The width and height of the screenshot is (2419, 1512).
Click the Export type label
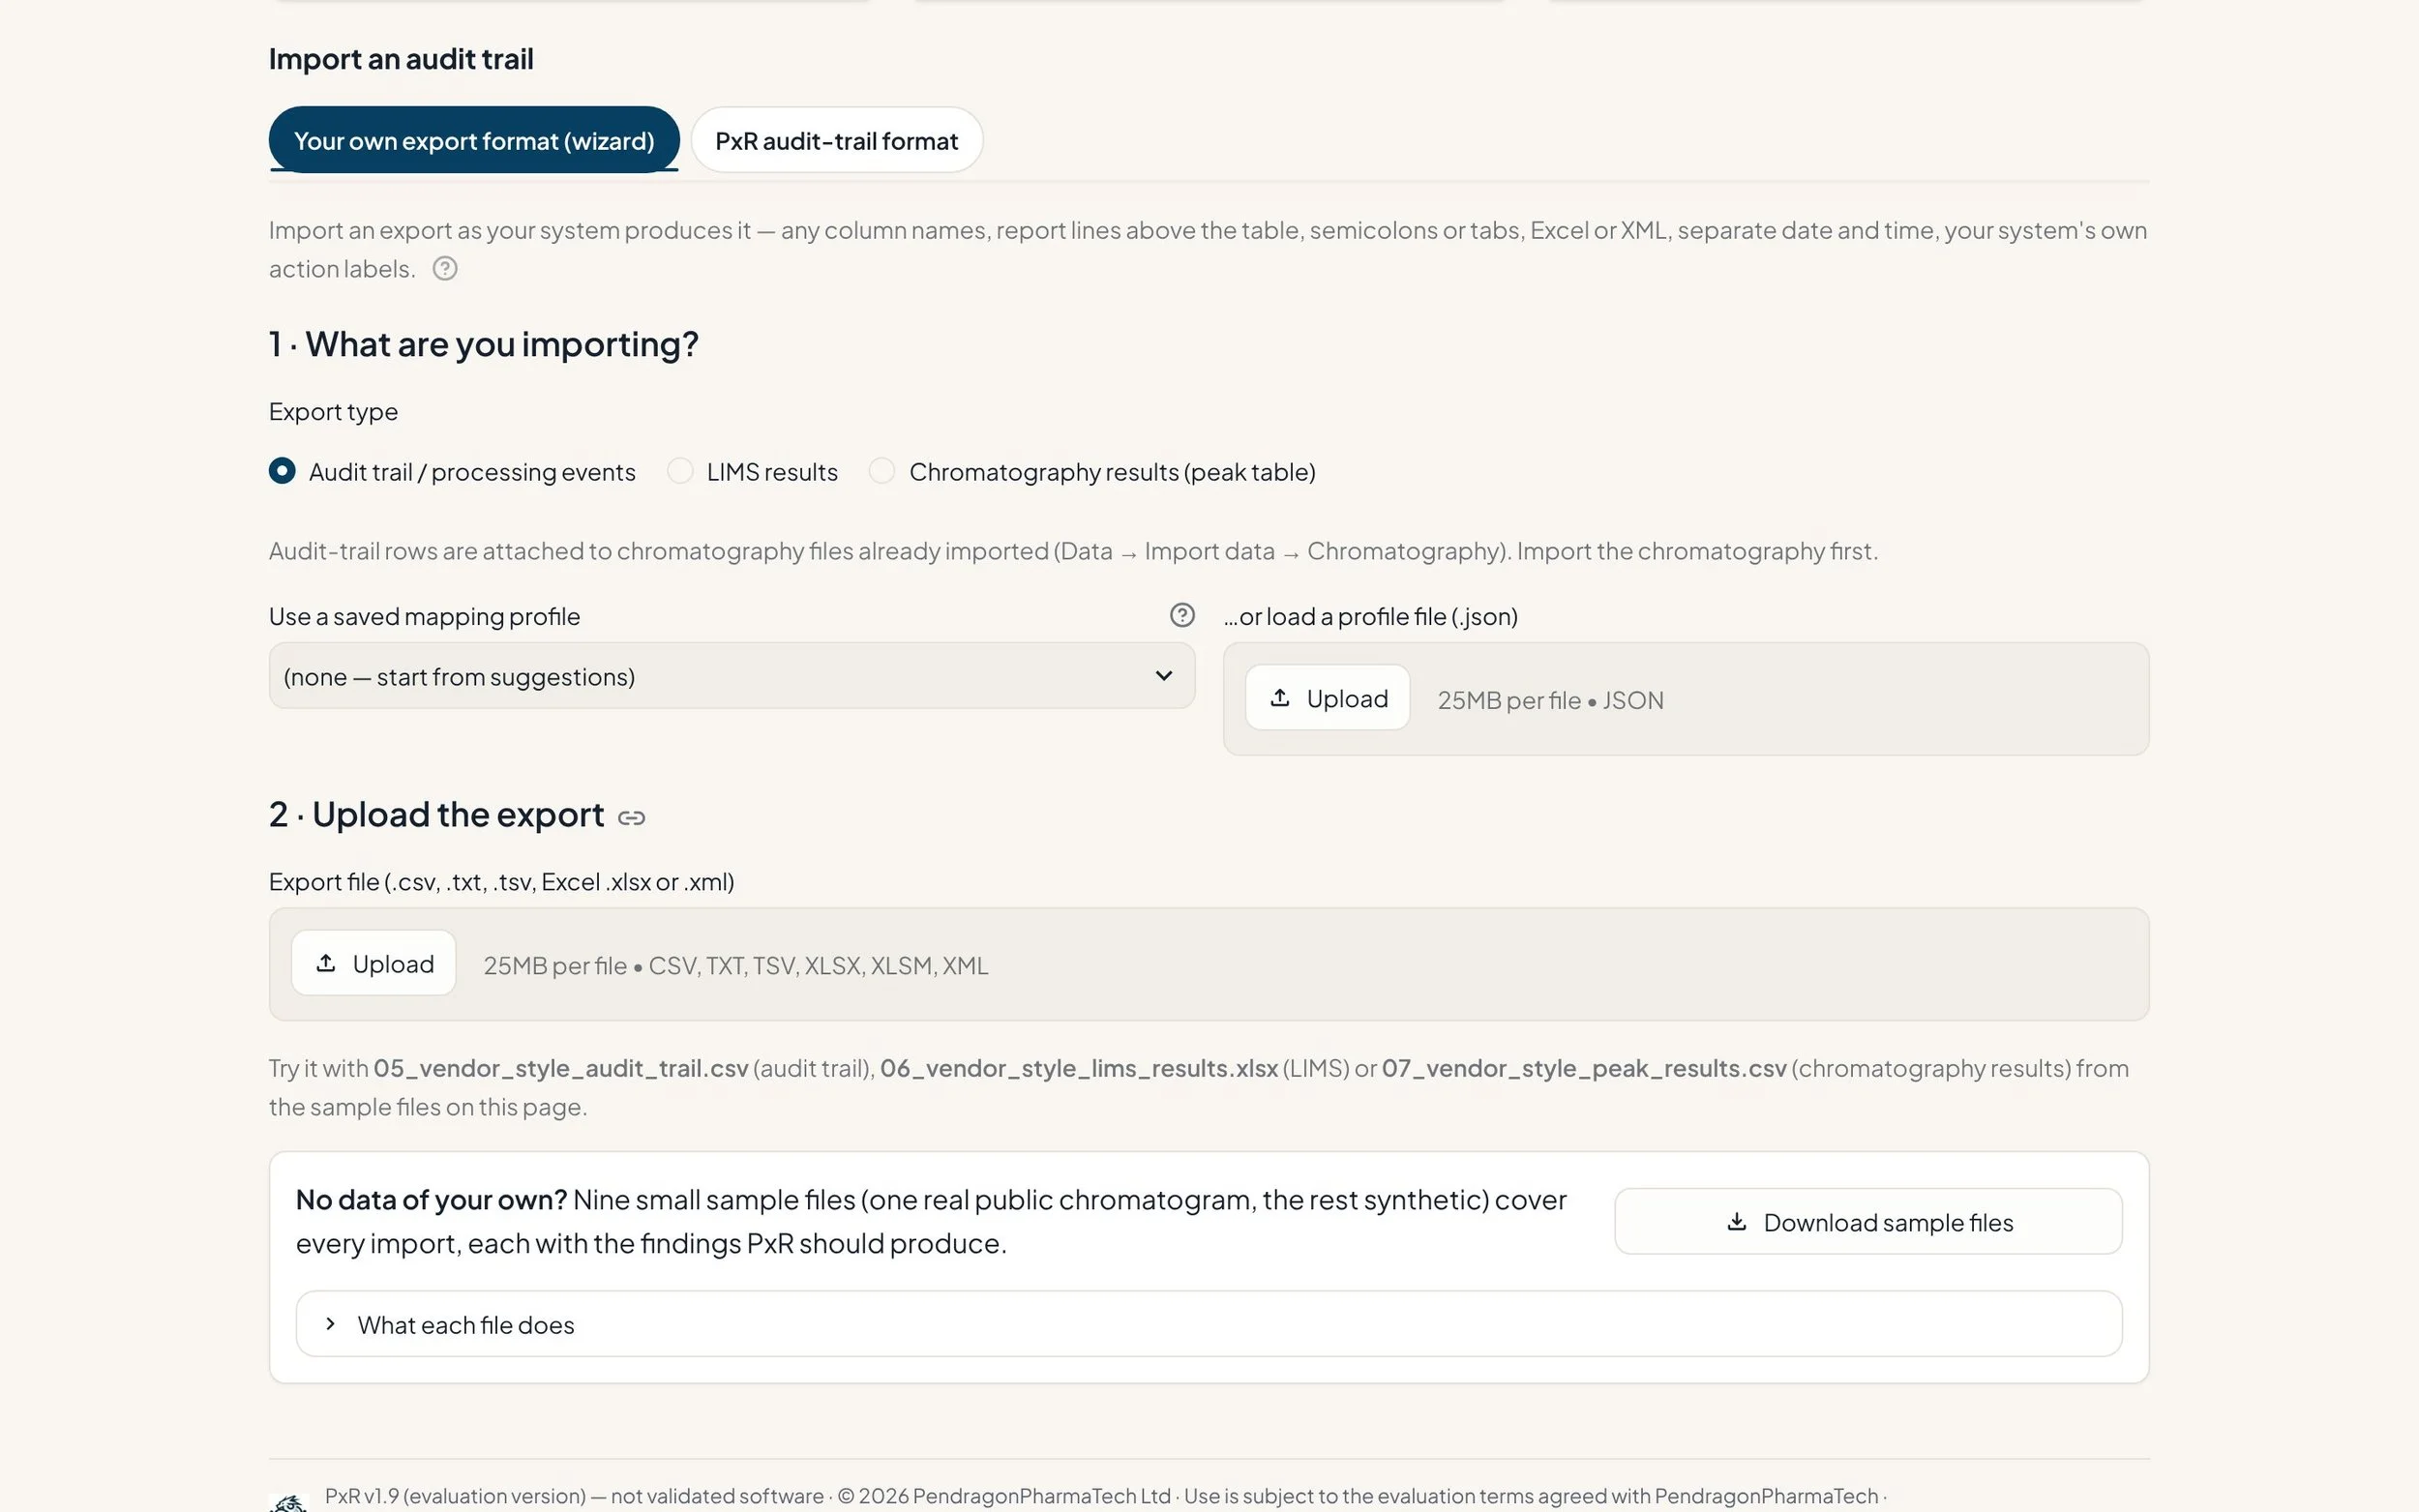[333, 412]
